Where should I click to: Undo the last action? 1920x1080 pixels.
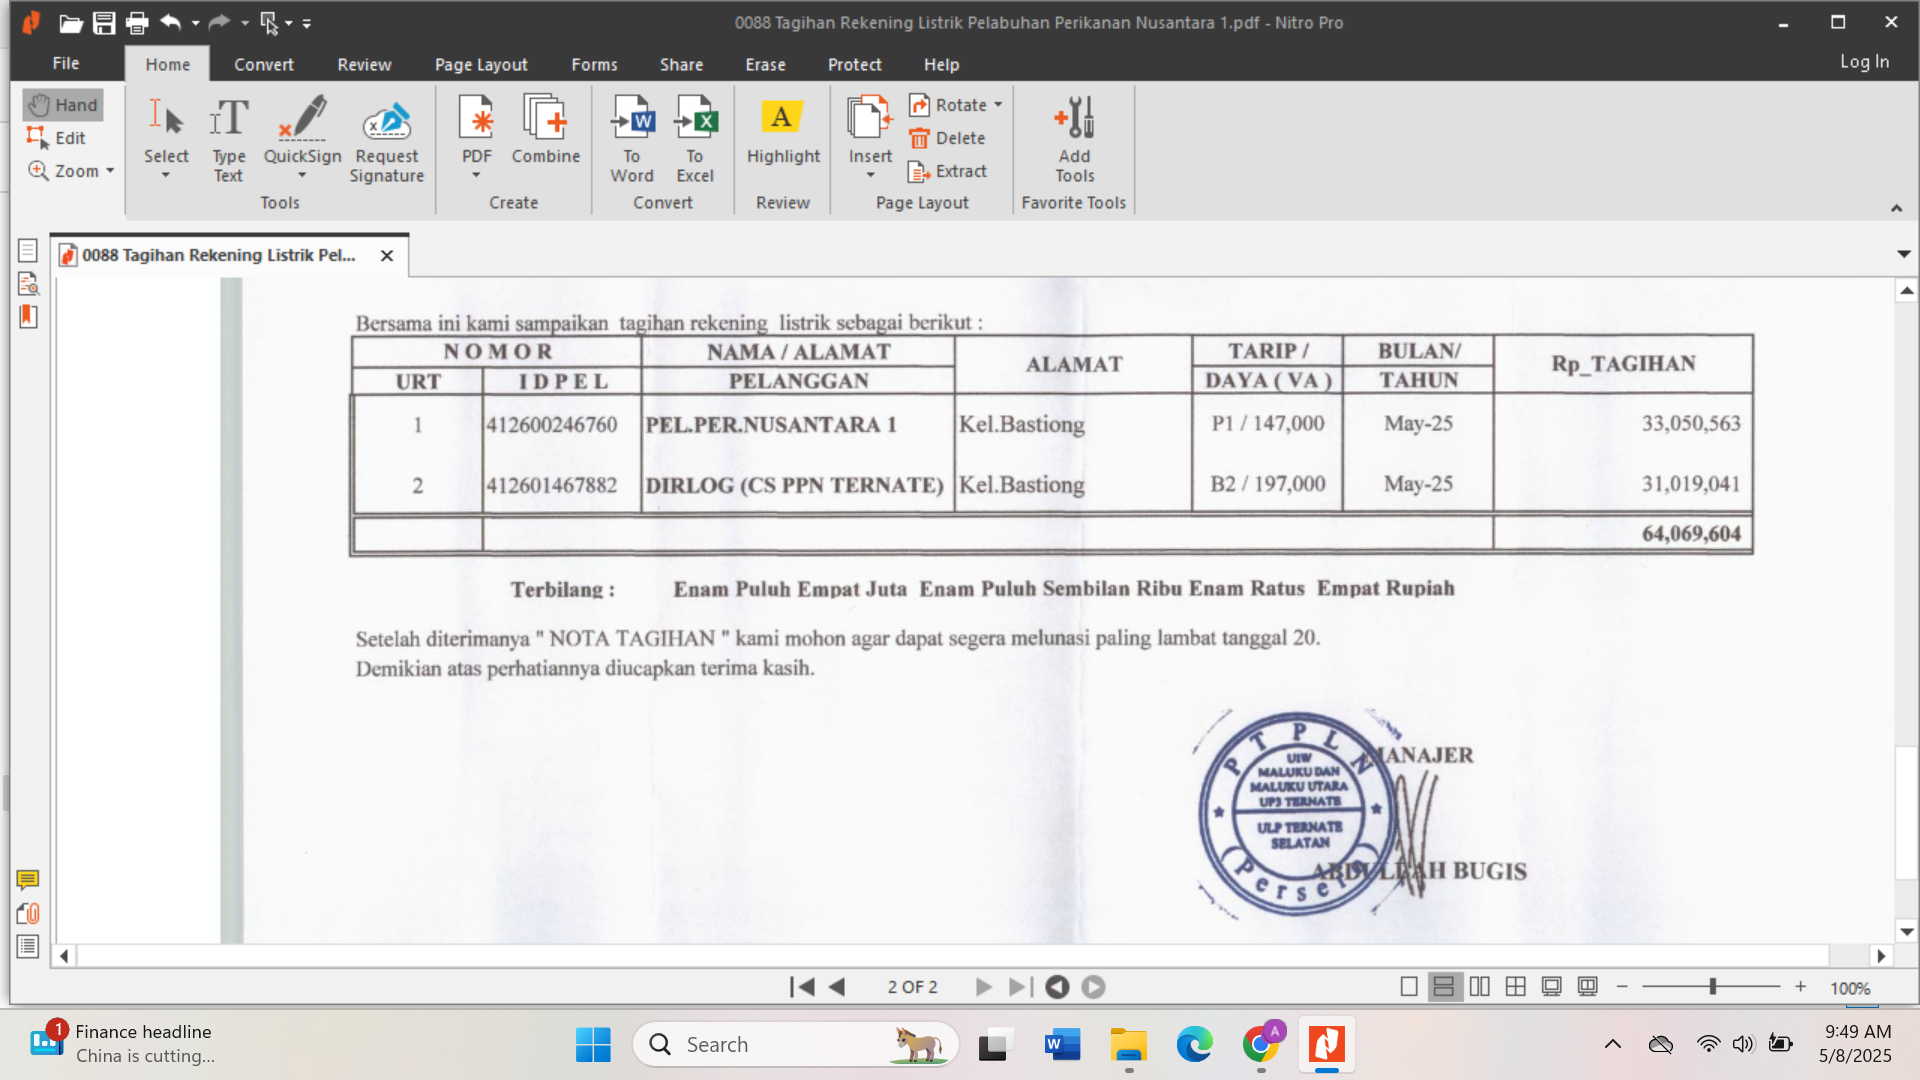coord(171,22)
